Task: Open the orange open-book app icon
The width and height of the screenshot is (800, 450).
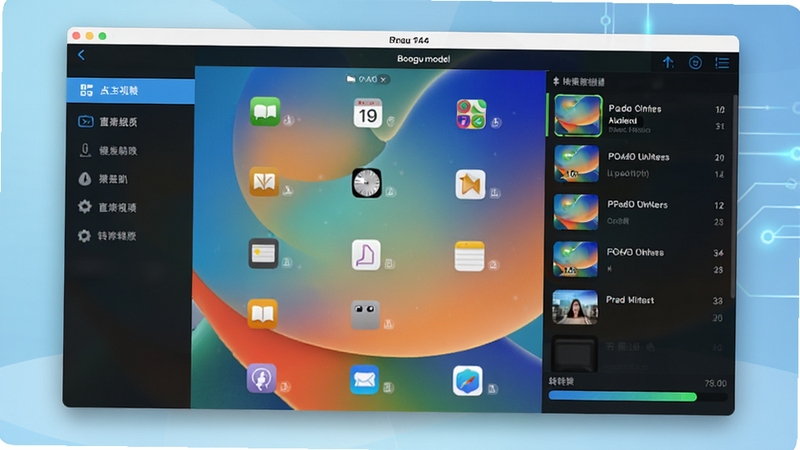Action: (x=262, y=314)
